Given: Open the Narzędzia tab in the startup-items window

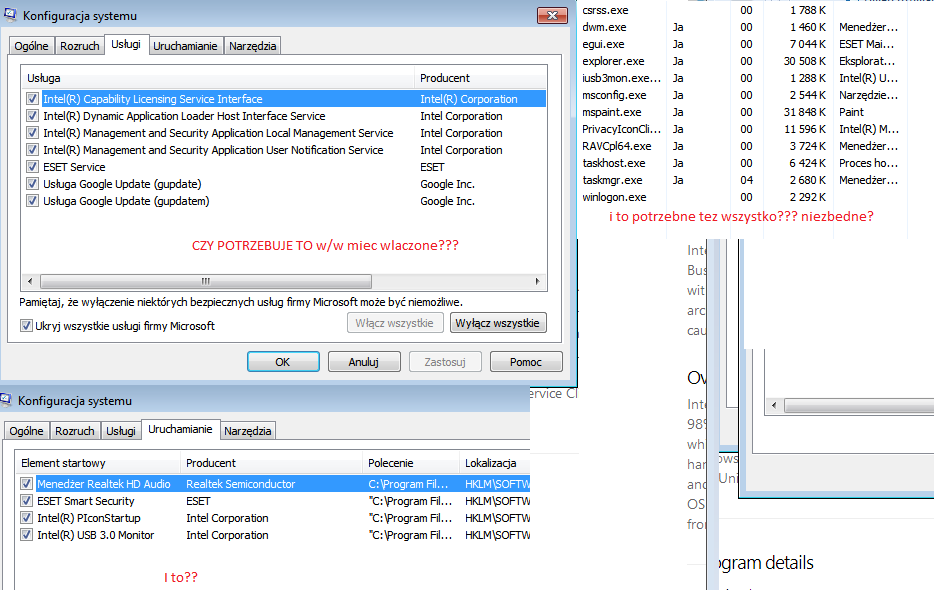Looking at the screenshot, I should [x=248, y=431].
